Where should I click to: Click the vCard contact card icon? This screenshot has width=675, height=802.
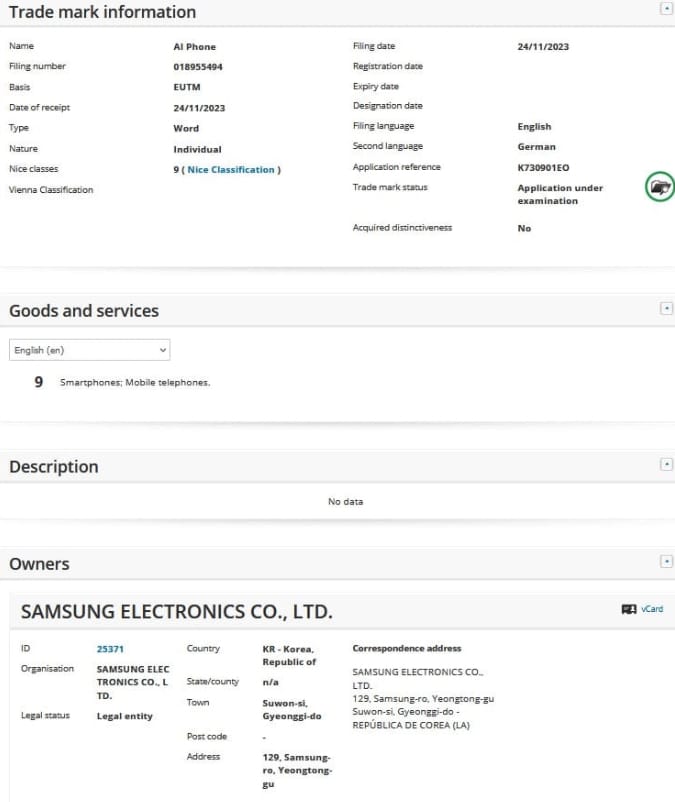pyautogui.click(x=628, y=609)
